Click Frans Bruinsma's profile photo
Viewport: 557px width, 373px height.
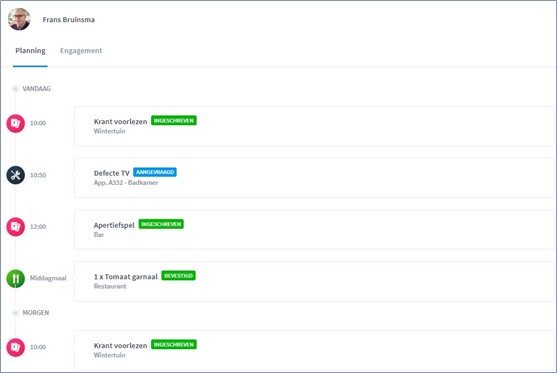click(x=19, y=19)
